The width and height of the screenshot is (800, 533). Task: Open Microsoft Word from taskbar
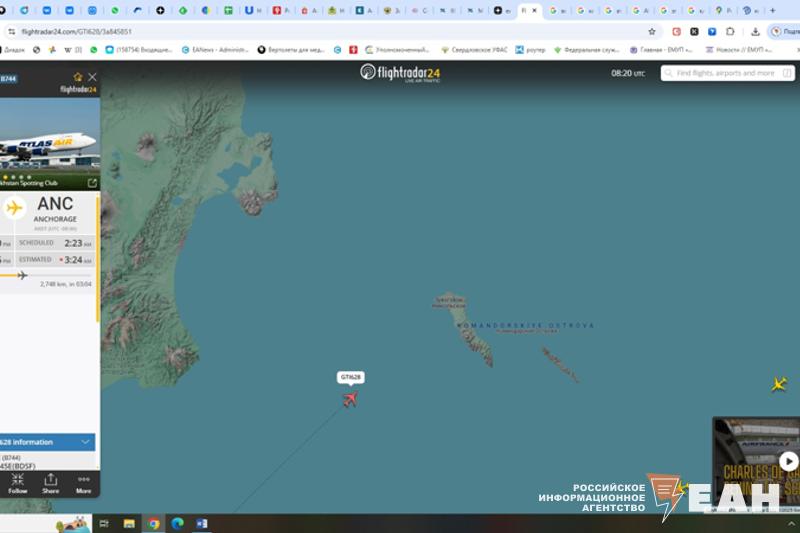click(201, 523)
